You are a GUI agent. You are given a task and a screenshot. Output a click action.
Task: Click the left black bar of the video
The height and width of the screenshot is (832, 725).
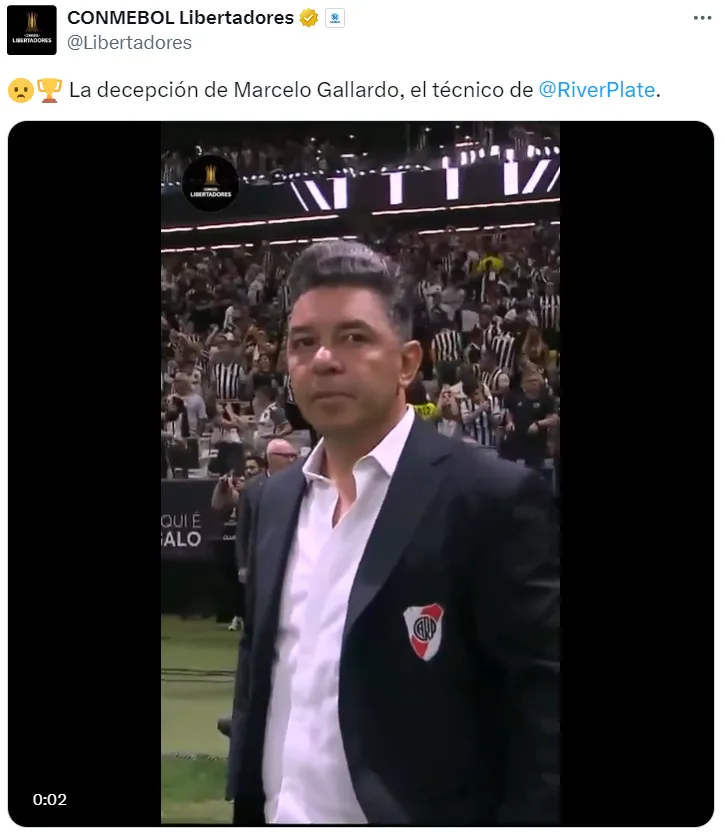click(85, 472)
